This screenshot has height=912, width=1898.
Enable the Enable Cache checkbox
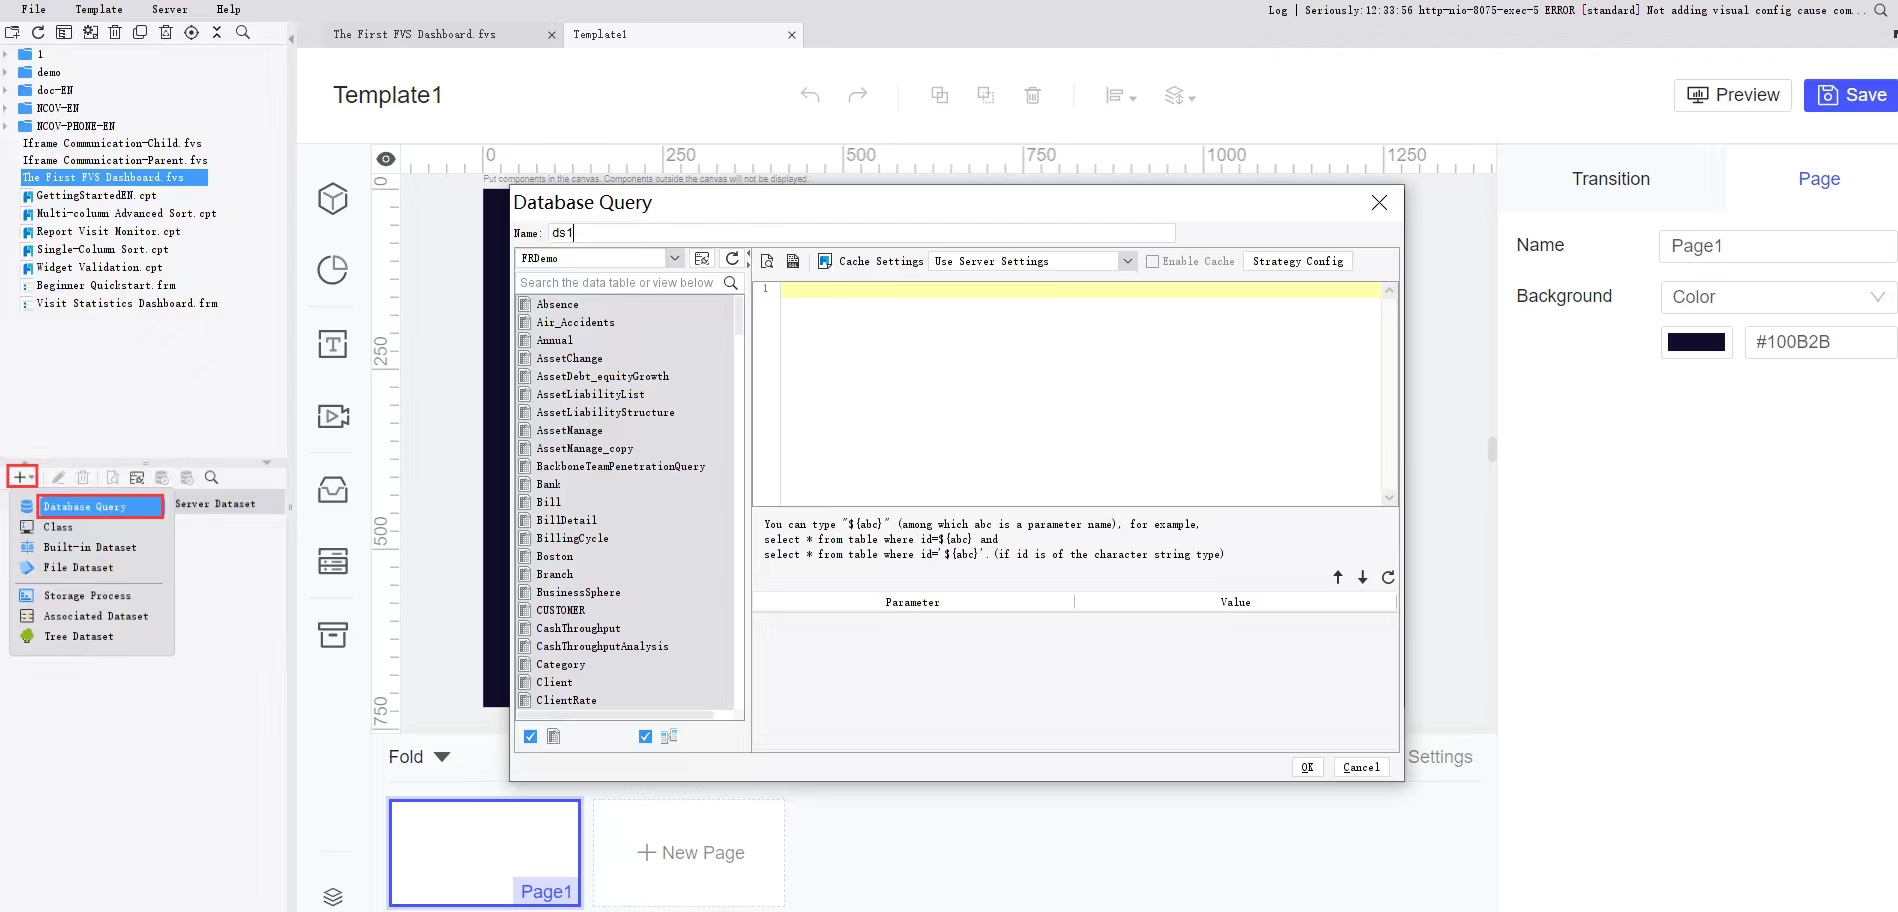[x=1152, y=261]
